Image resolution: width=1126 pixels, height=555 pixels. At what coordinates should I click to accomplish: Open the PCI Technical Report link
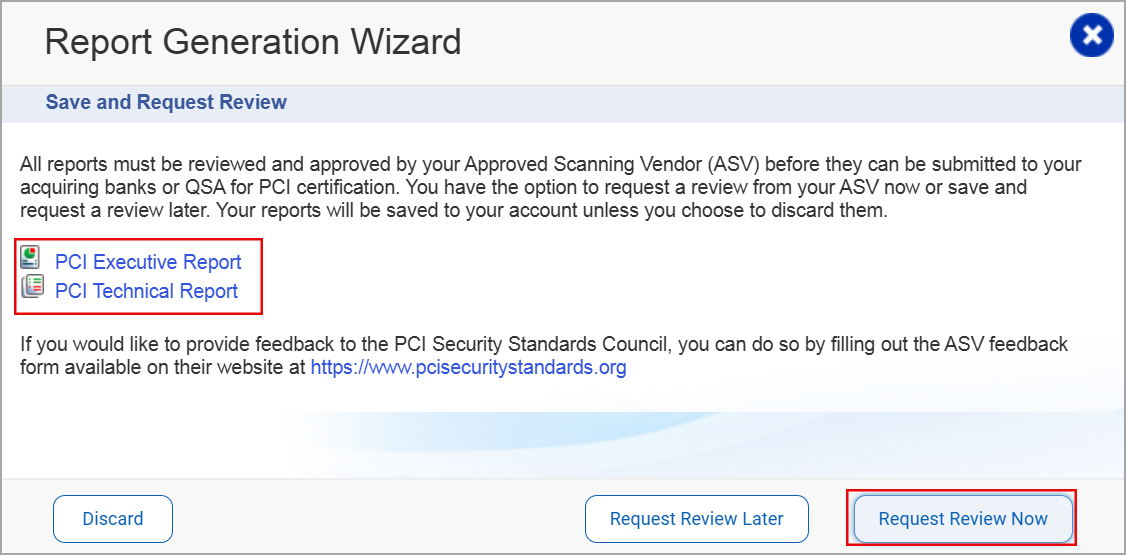[146, 291]
